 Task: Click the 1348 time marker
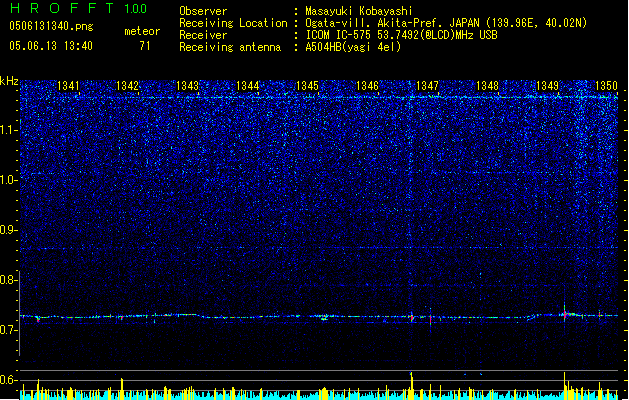487,86
